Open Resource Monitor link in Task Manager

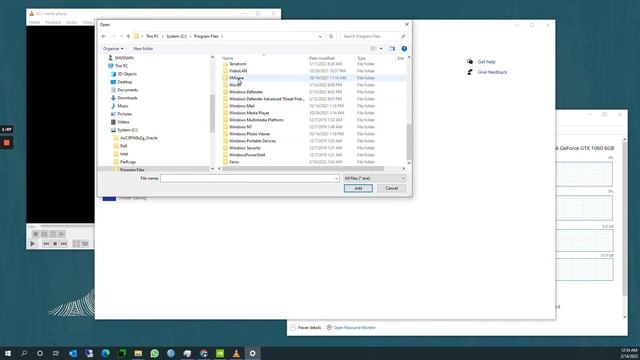click(x=354, y=327)
